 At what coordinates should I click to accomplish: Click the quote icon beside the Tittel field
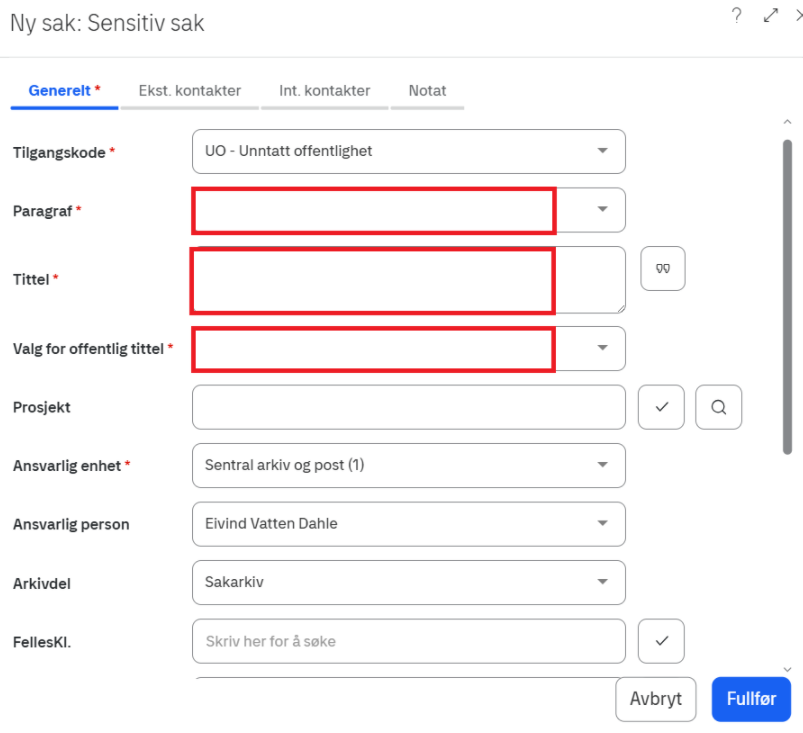click(662, 268)
